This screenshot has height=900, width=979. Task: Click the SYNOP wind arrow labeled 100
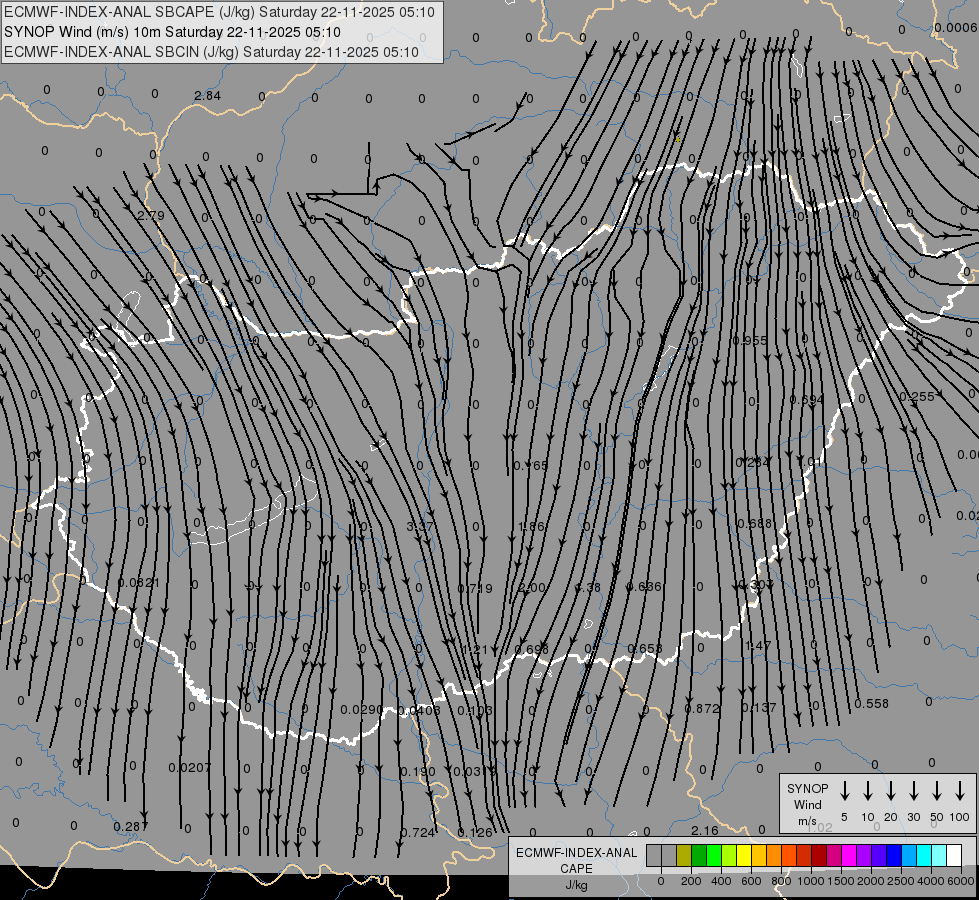tap(960, 791)
